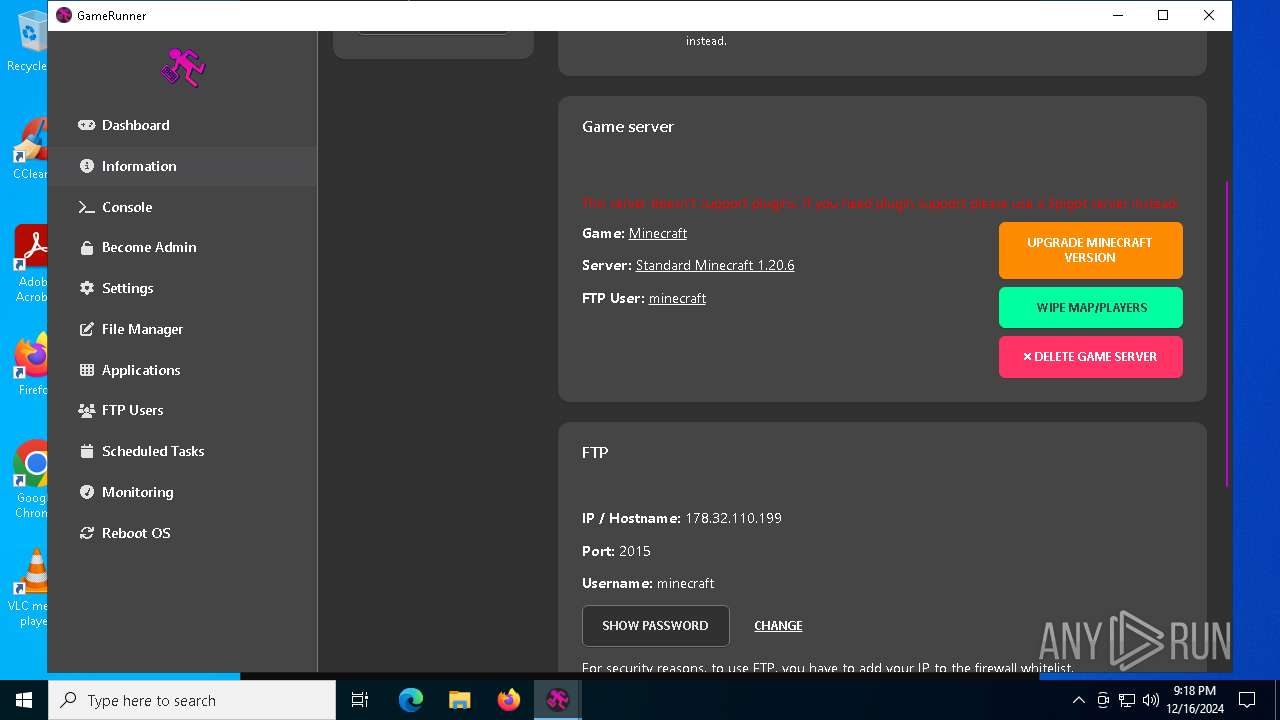Click the Information circle icon
The height and width of the screenshot is (720, 1280).
86,166
